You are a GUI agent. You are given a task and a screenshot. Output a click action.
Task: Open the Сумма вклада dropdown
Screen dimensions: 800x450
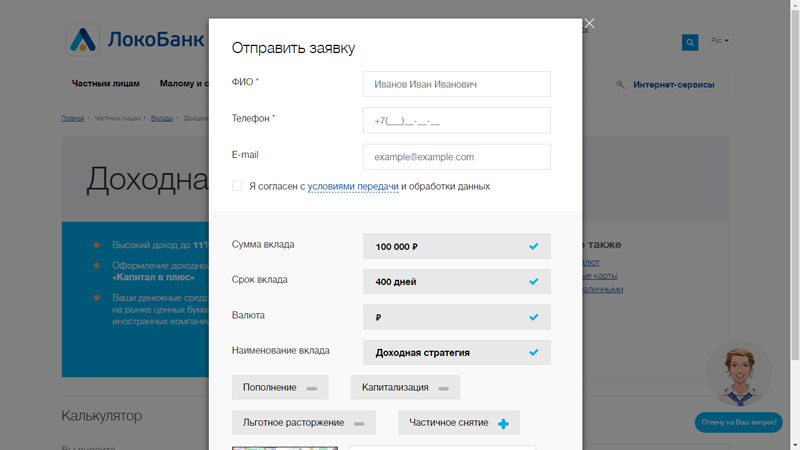pyautogui.click(x=457, y=246)
